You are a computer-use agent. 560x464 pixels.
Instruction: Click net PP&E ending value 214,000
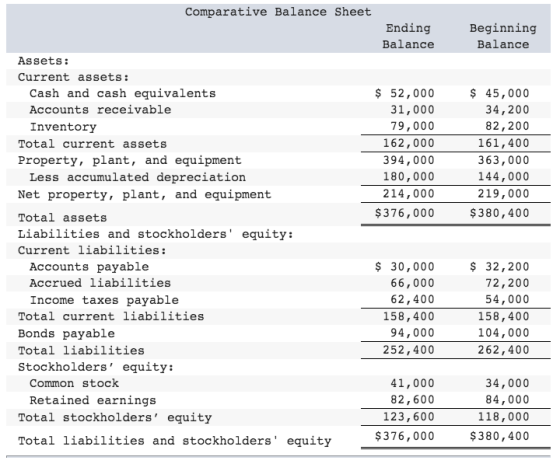(409, 194)
